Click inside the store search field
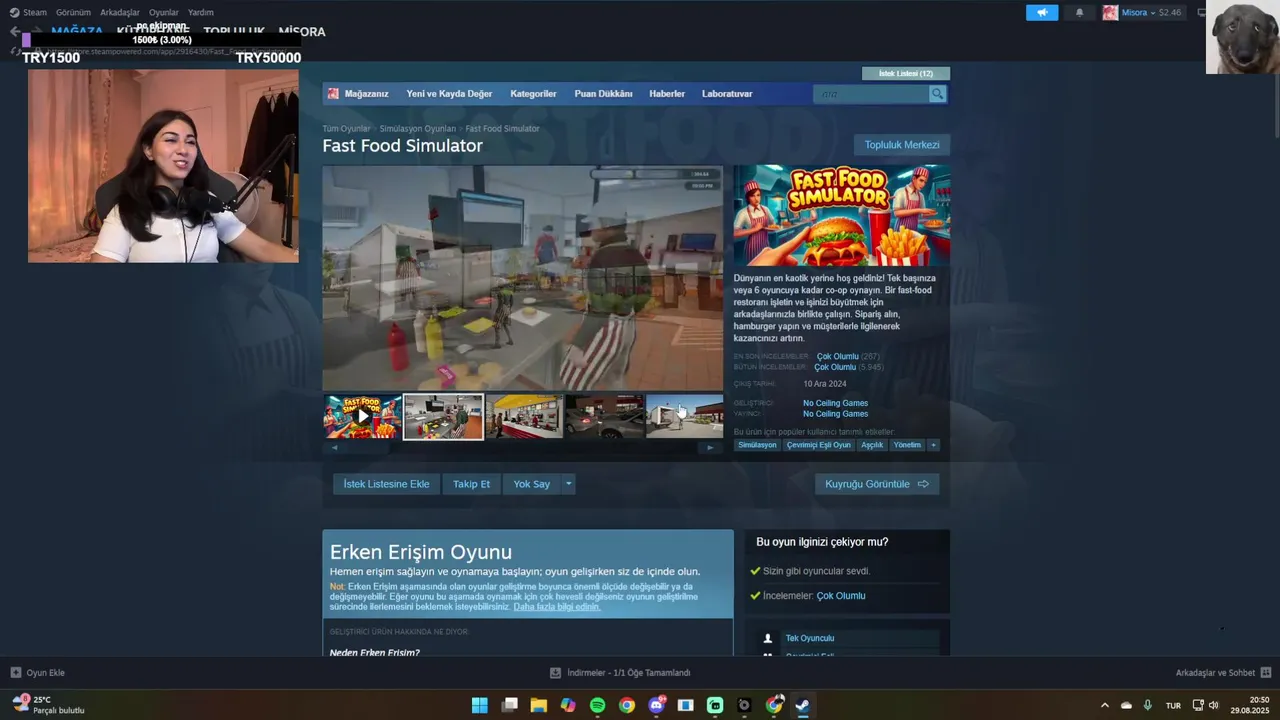Screen dimensions: 1280x720 871,94
